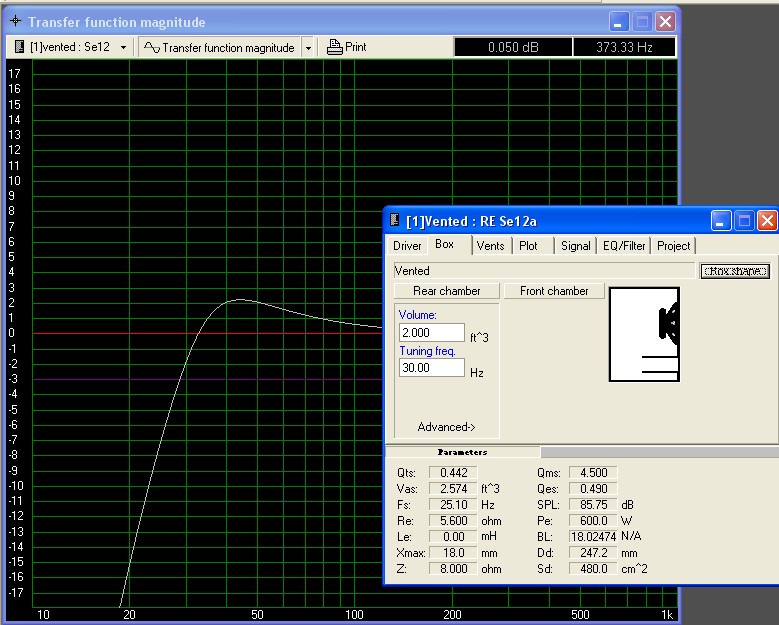Select Transfer function magnitude plot button

pyautogui.click(x=219, y=48)
